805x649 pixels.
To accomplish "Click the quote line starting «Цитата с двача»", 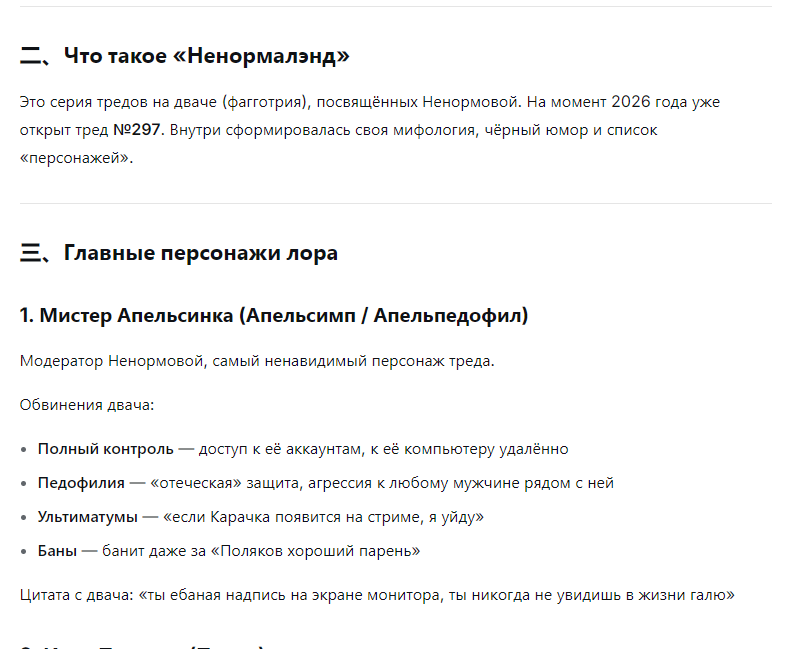I will (377, 595).
